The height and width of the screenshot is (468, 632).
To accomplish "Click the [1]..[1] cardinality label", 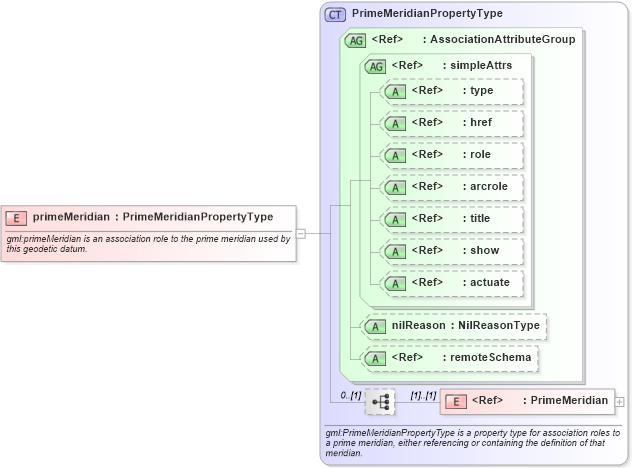I will (x=423, y=395).
